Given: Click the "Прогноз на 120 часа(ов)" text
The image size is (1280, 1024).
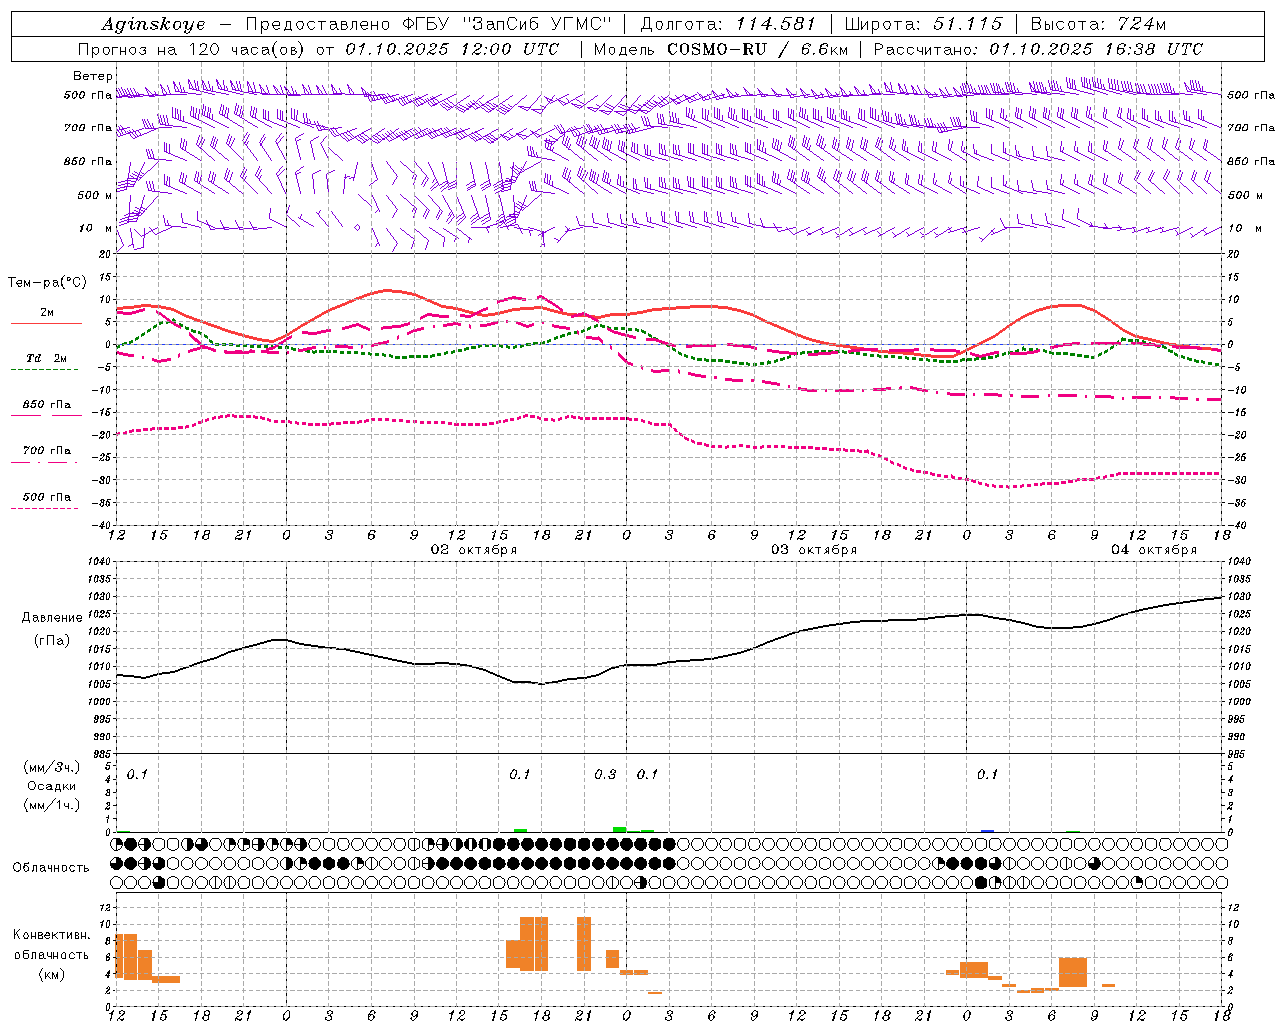Looking at the screenshot, I should pos(193,49).
